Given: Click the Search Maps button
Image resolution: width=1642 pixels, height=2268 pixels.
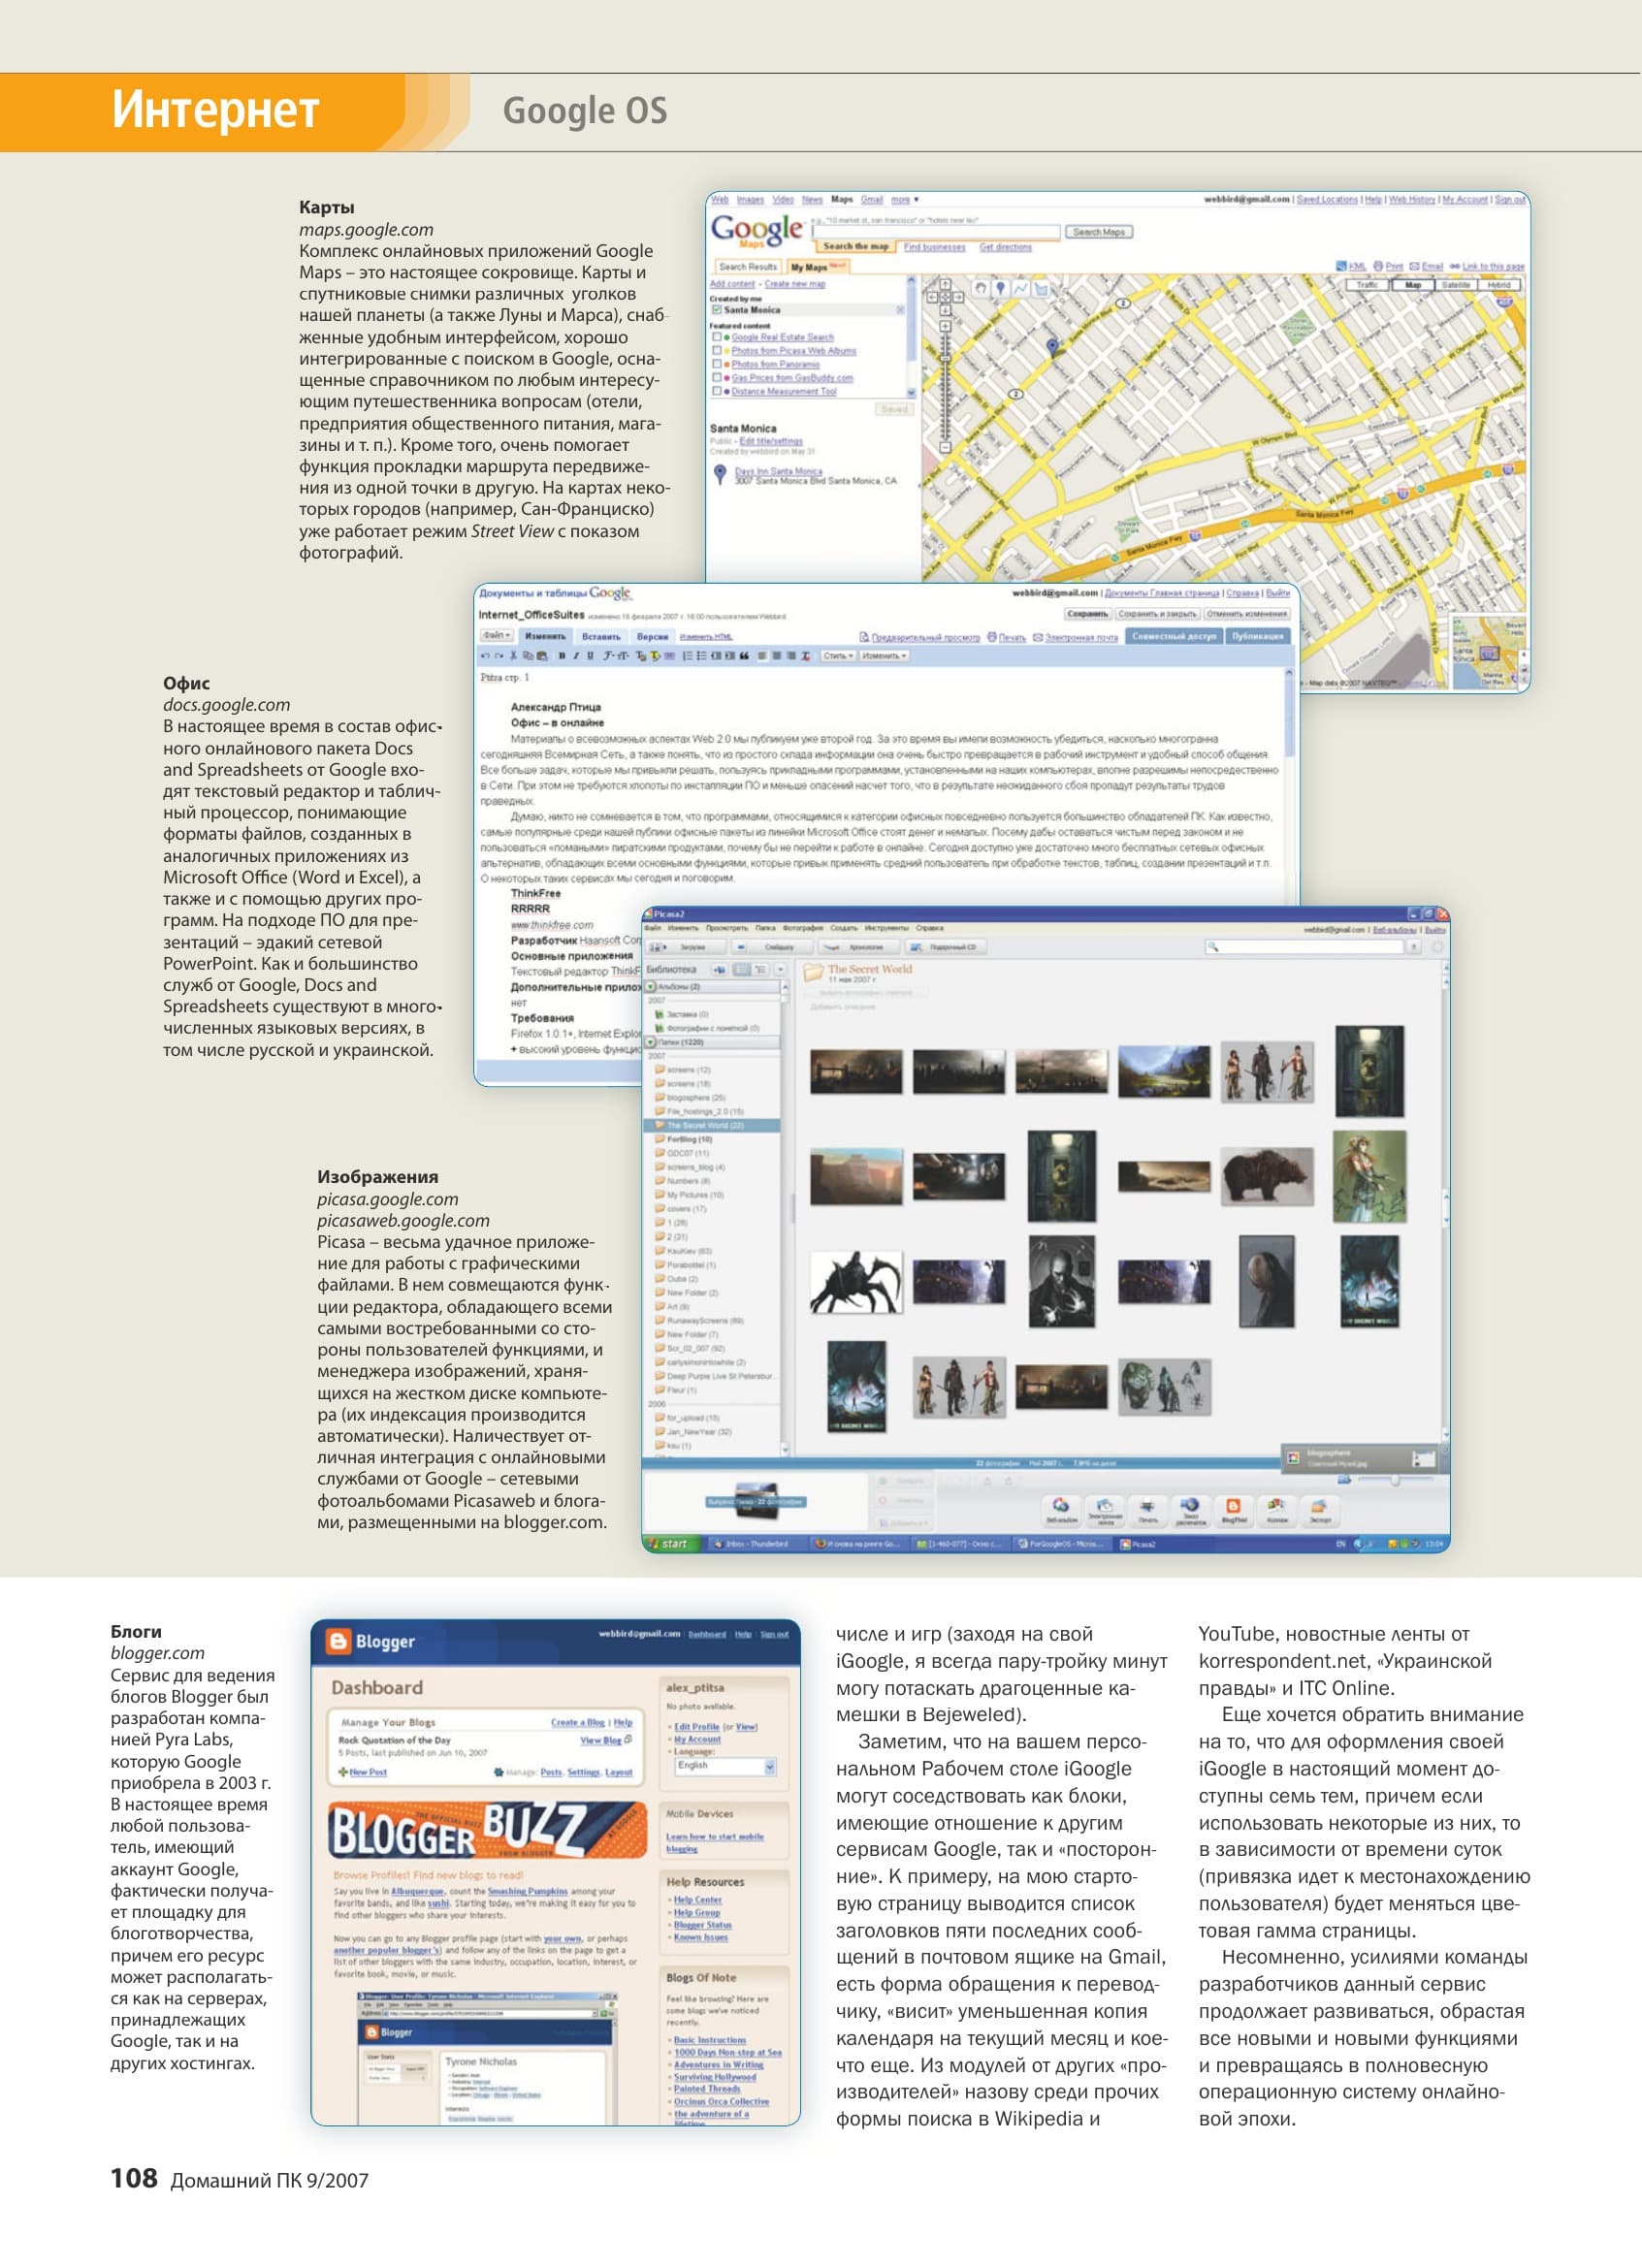Looking at the screenshot, I should tap(1098, 232).
